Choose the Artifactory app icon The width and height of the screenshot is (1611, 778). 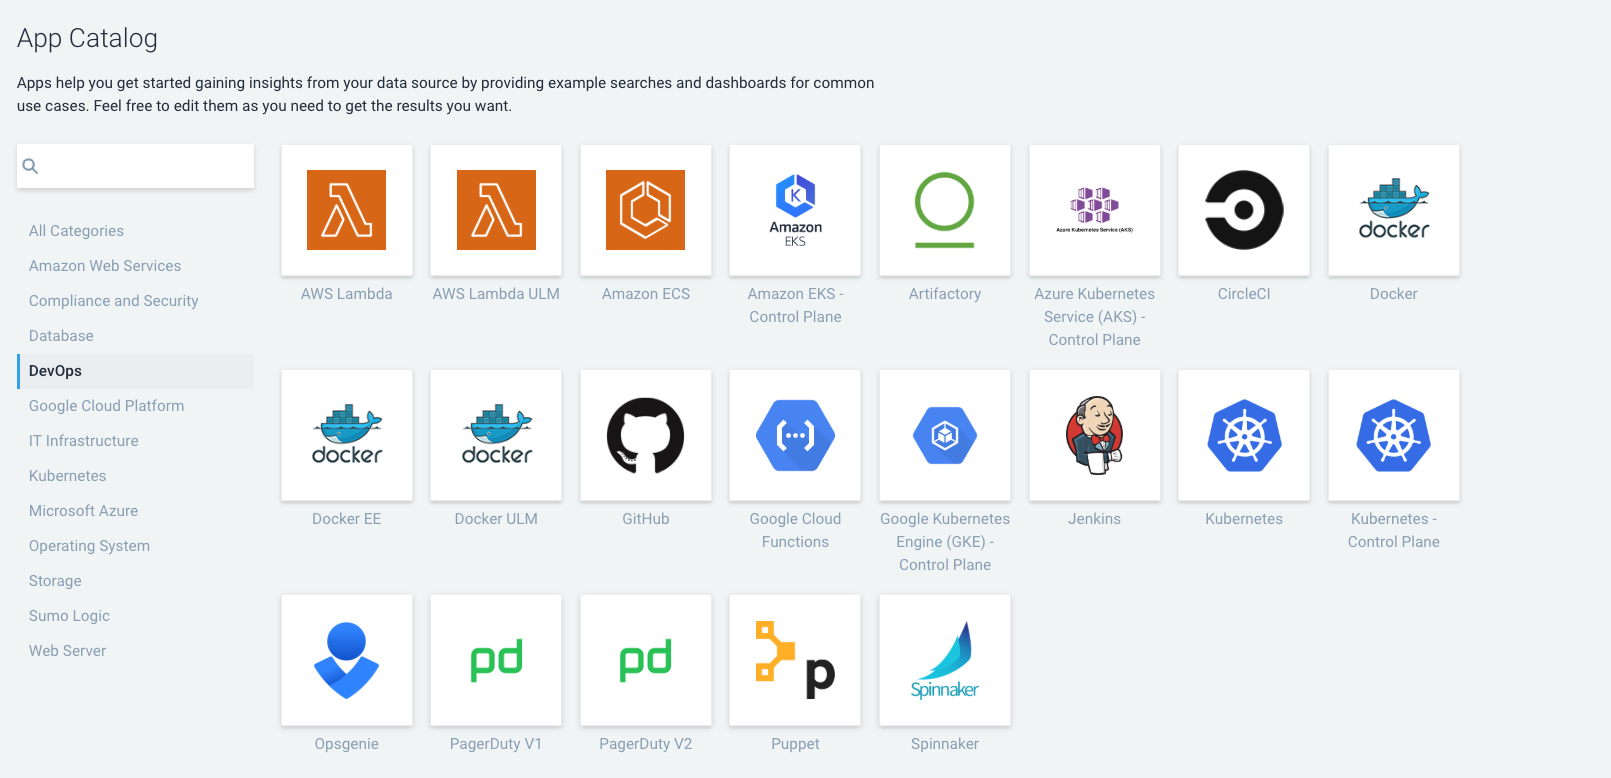coord(945,210)
